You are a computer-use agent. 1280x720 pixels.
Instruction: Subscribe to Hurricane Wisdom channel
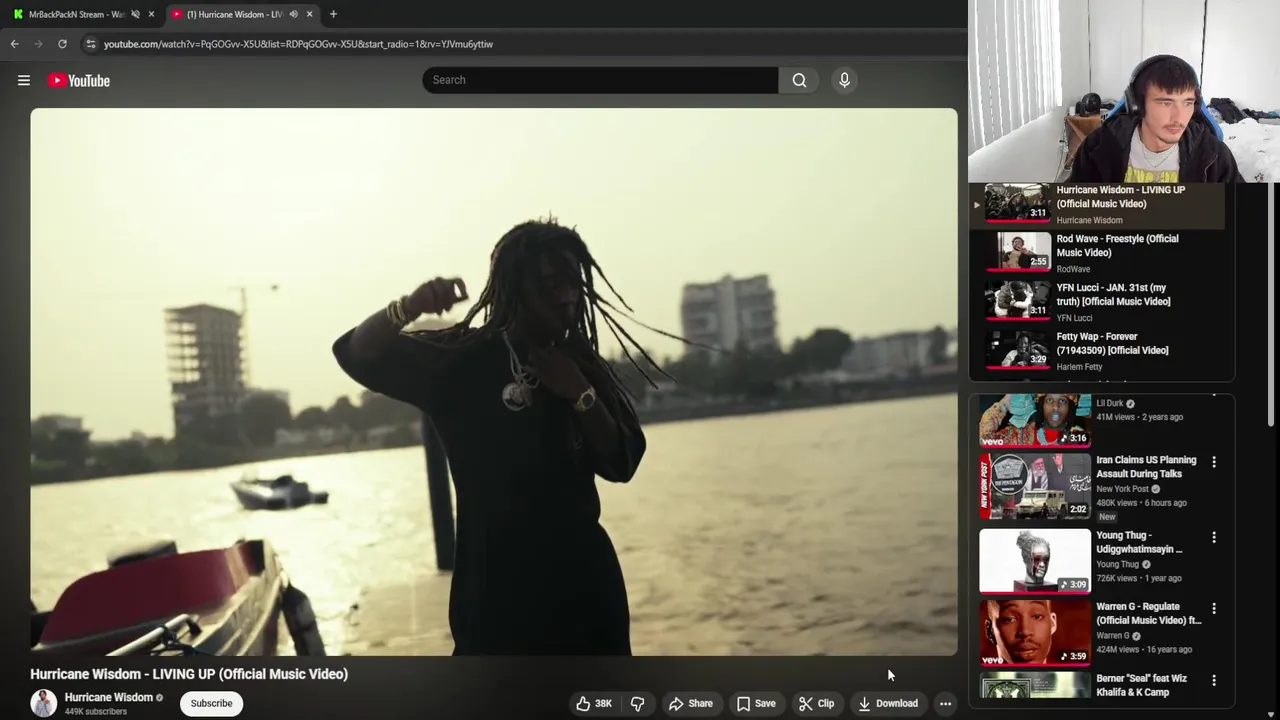(x=211, y=703)
